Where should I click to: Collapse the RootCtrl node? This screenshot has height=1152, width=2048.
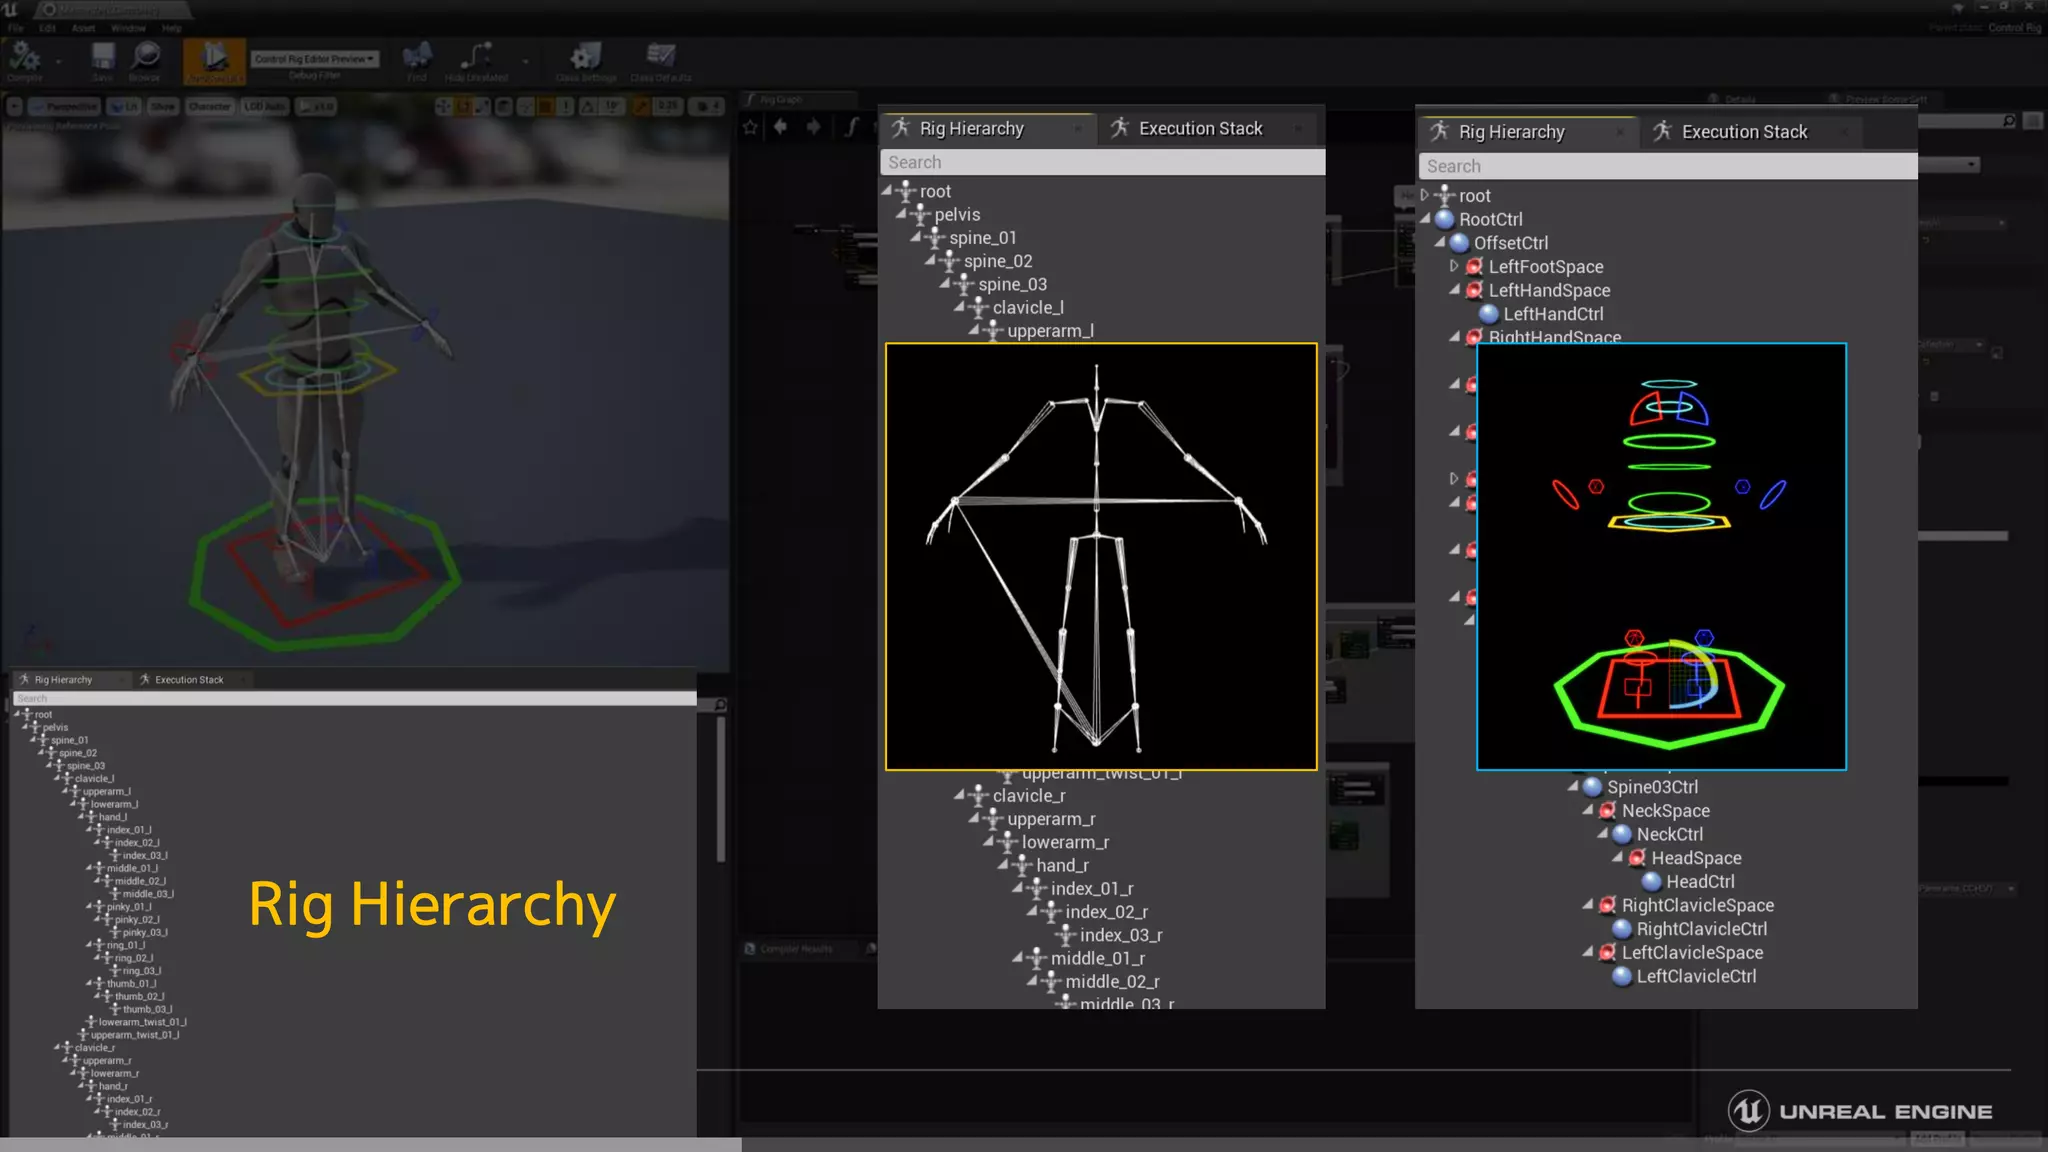tap(1425, 219)
